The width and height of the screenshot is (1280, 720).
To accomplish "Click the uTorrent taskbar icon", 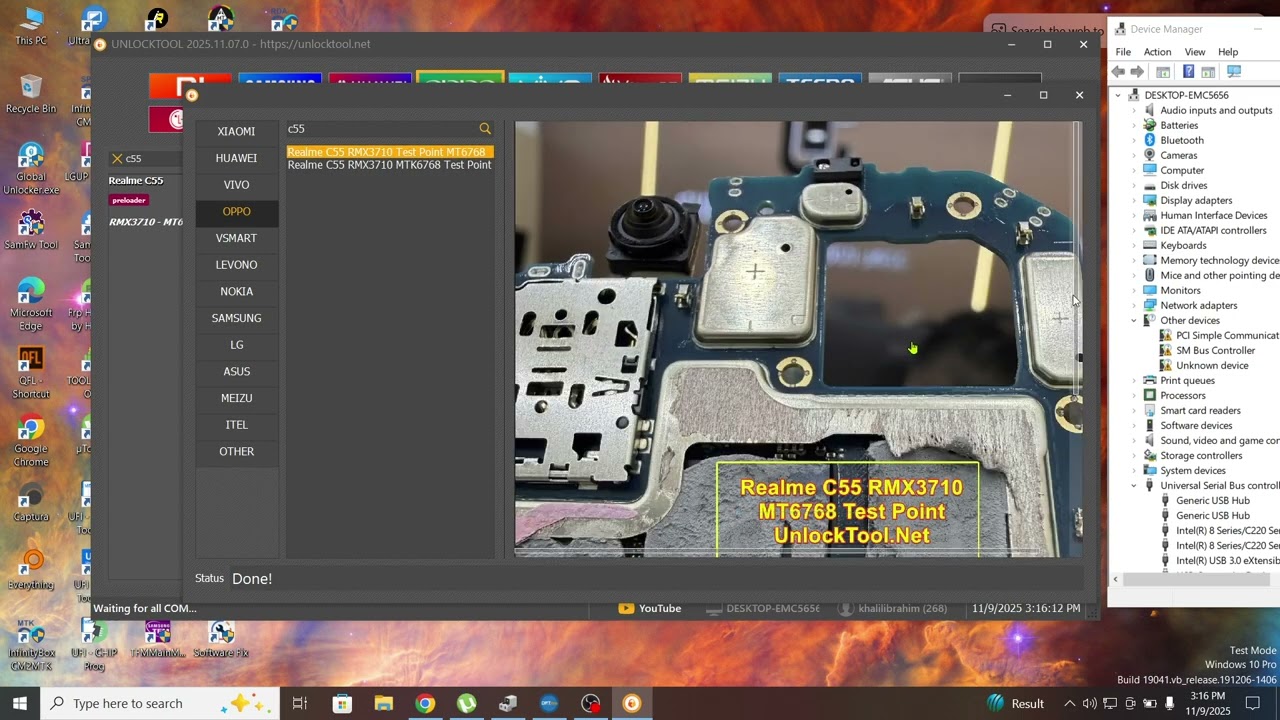I will [467, 703].
